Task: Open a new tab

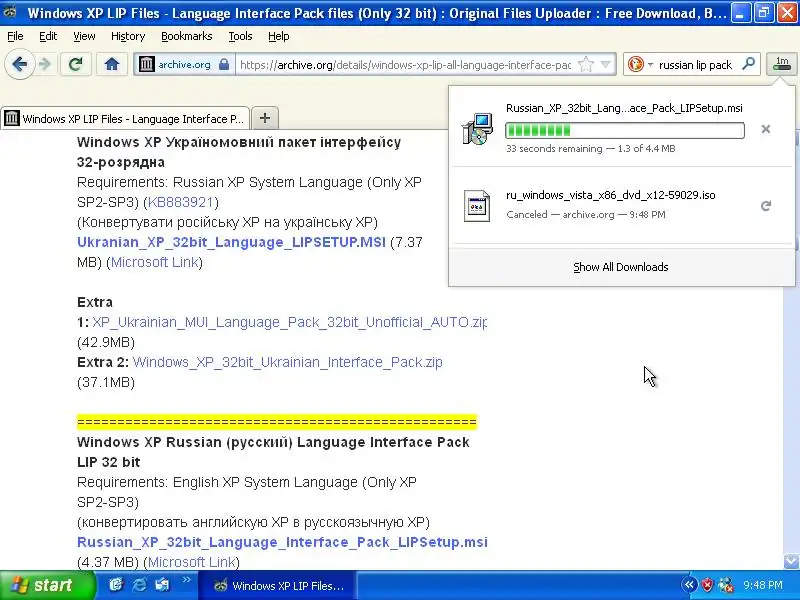Action: click(264, 118)
